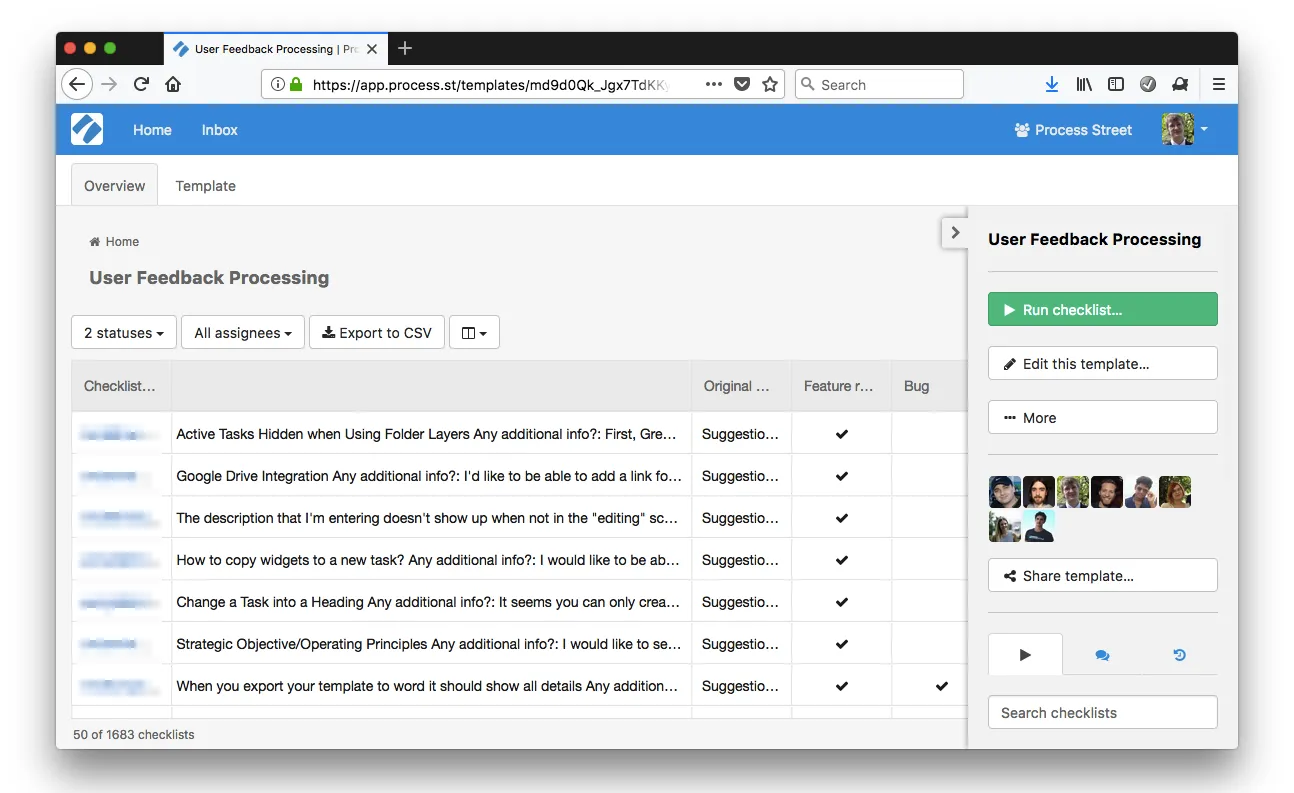Viewport: 1294px width, 793px height.
Task: Open Change a Task into a Heading row
Action: pos(429,602)
